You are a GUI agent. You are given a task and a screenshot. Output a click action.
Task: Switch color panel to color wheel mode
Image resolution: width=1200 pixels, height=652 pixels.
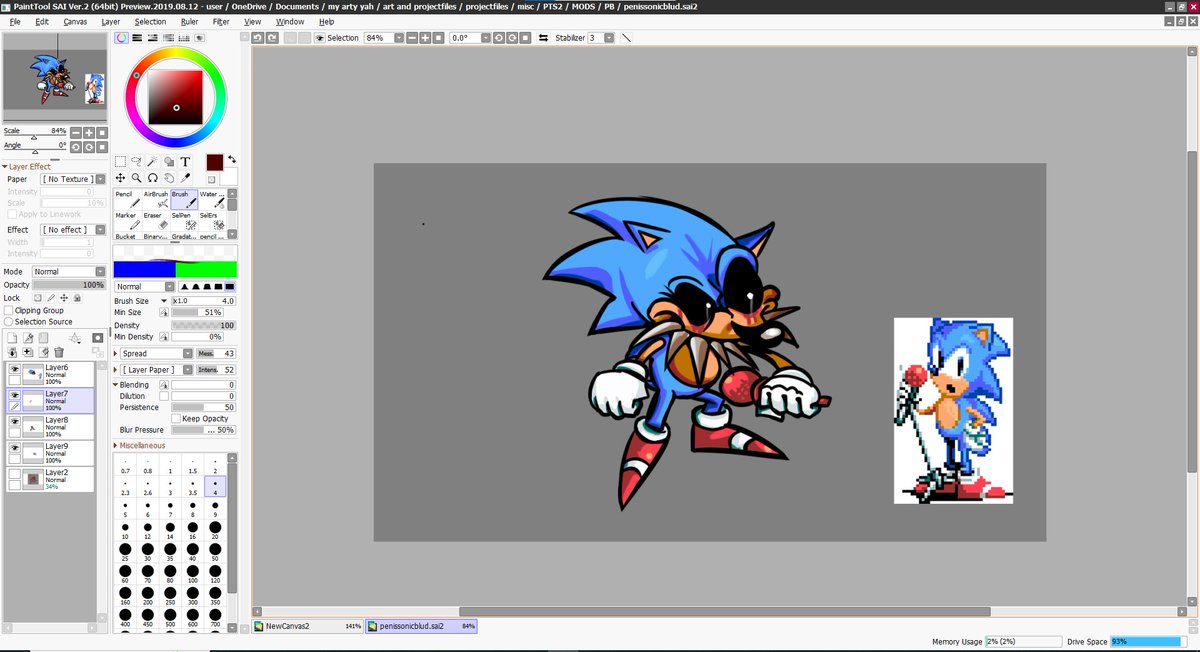click(x=121, y=37)
